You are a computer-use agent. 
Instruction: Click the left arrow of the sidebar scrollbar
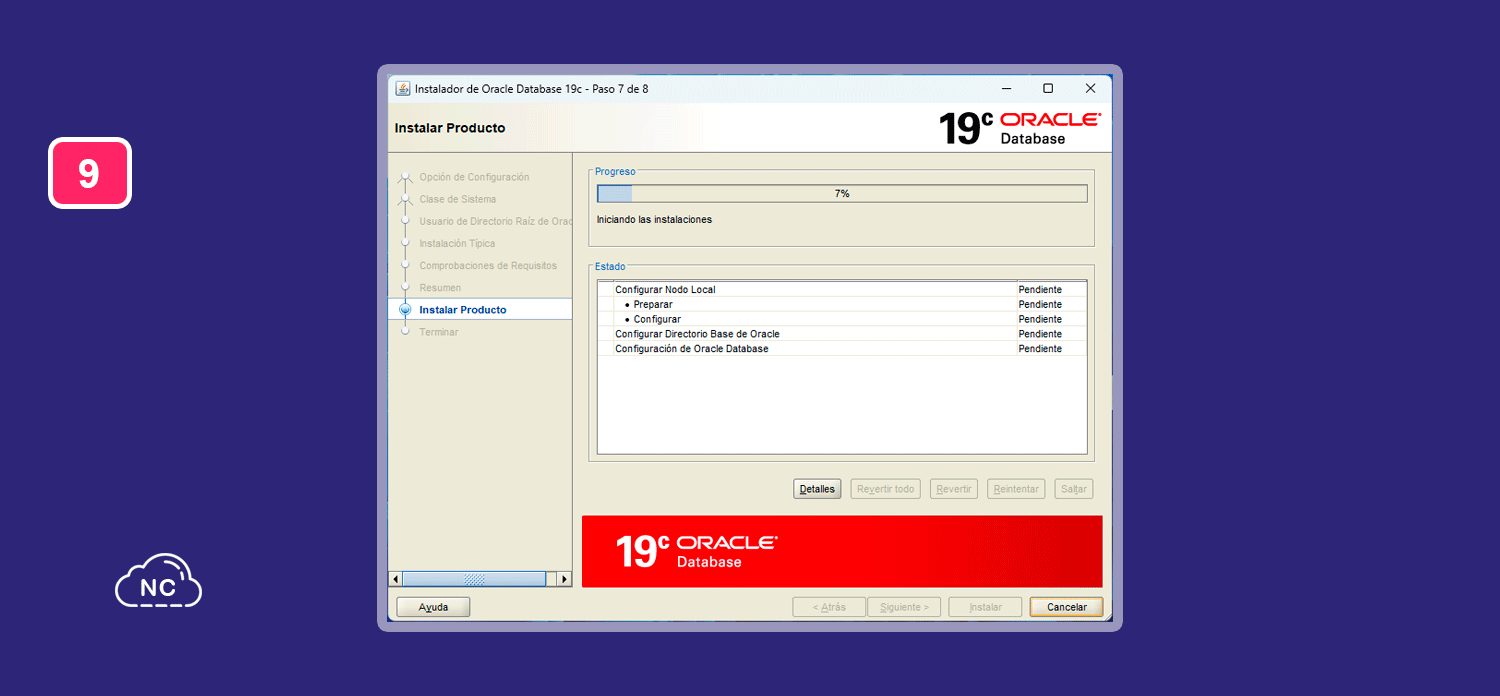(x=395, y=579)
